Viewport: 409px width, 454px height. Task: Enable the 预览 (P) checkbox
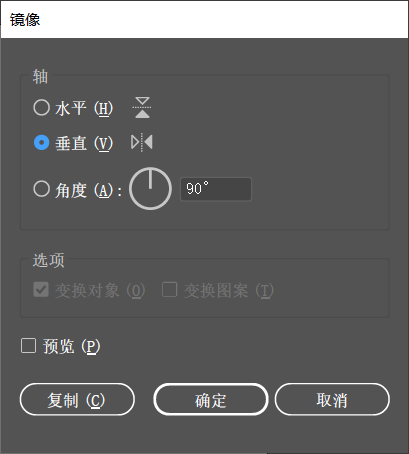(28, 345)
